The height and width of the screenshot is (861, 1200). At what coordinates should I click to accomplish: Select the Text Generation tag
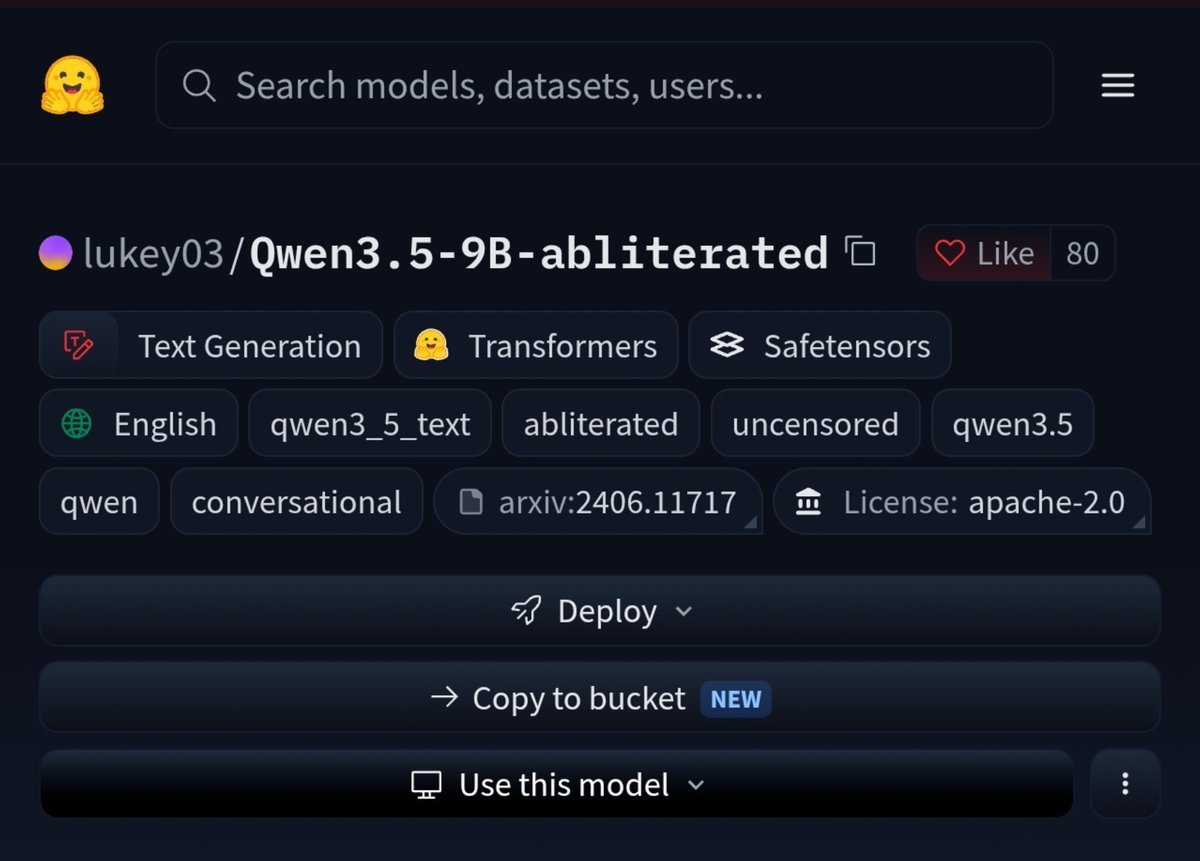pyautogui.click(x=211, y=345)
